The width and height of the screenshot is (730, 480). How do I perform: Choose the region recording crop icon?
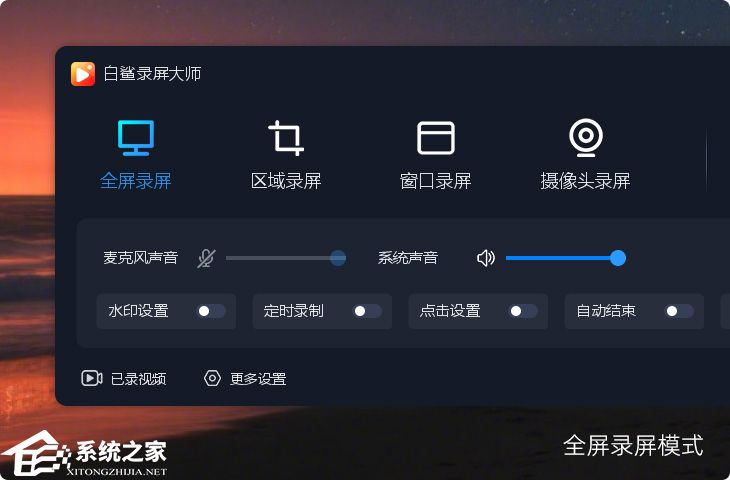[x=286, y=138]
